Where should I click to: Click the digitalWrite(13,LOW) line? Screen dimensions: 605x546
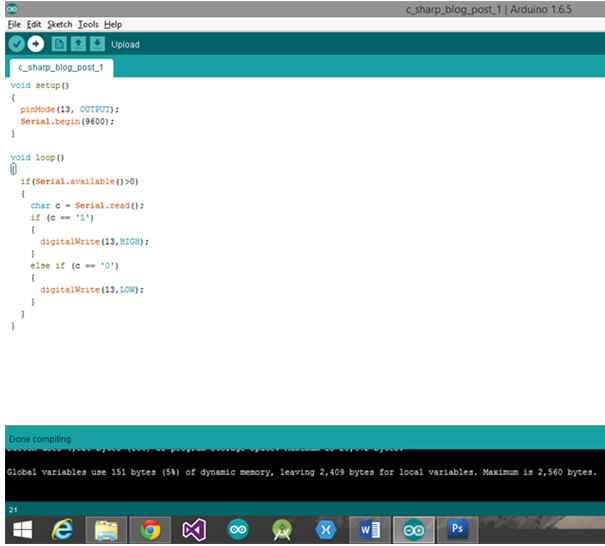coord(92,290)
